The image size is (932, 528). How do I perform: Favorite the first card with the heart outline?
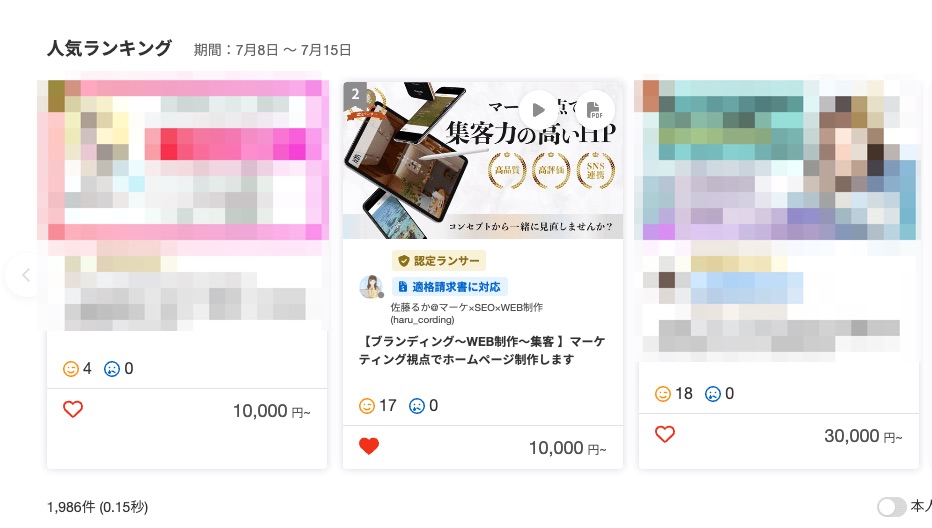73,409
